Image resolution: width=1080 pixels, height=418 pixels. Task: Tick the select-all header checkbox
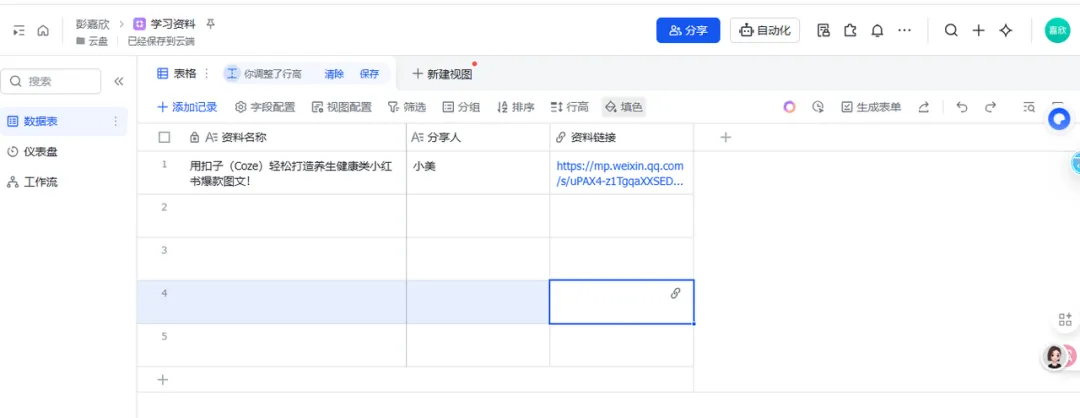pos(165,137)
